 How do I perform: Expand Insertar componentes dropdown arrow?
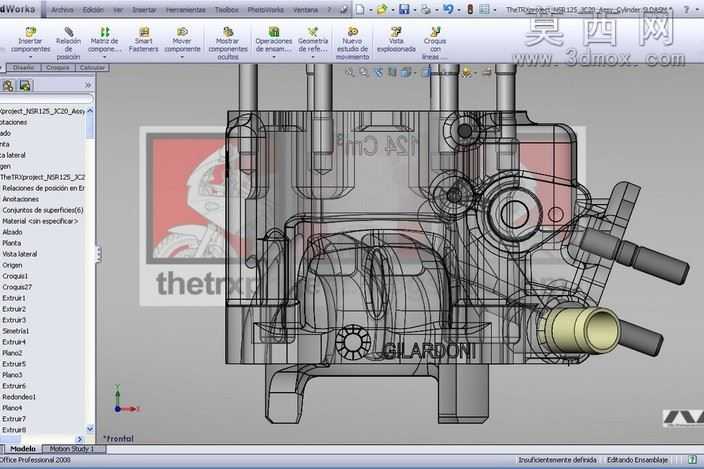[31, 57]
